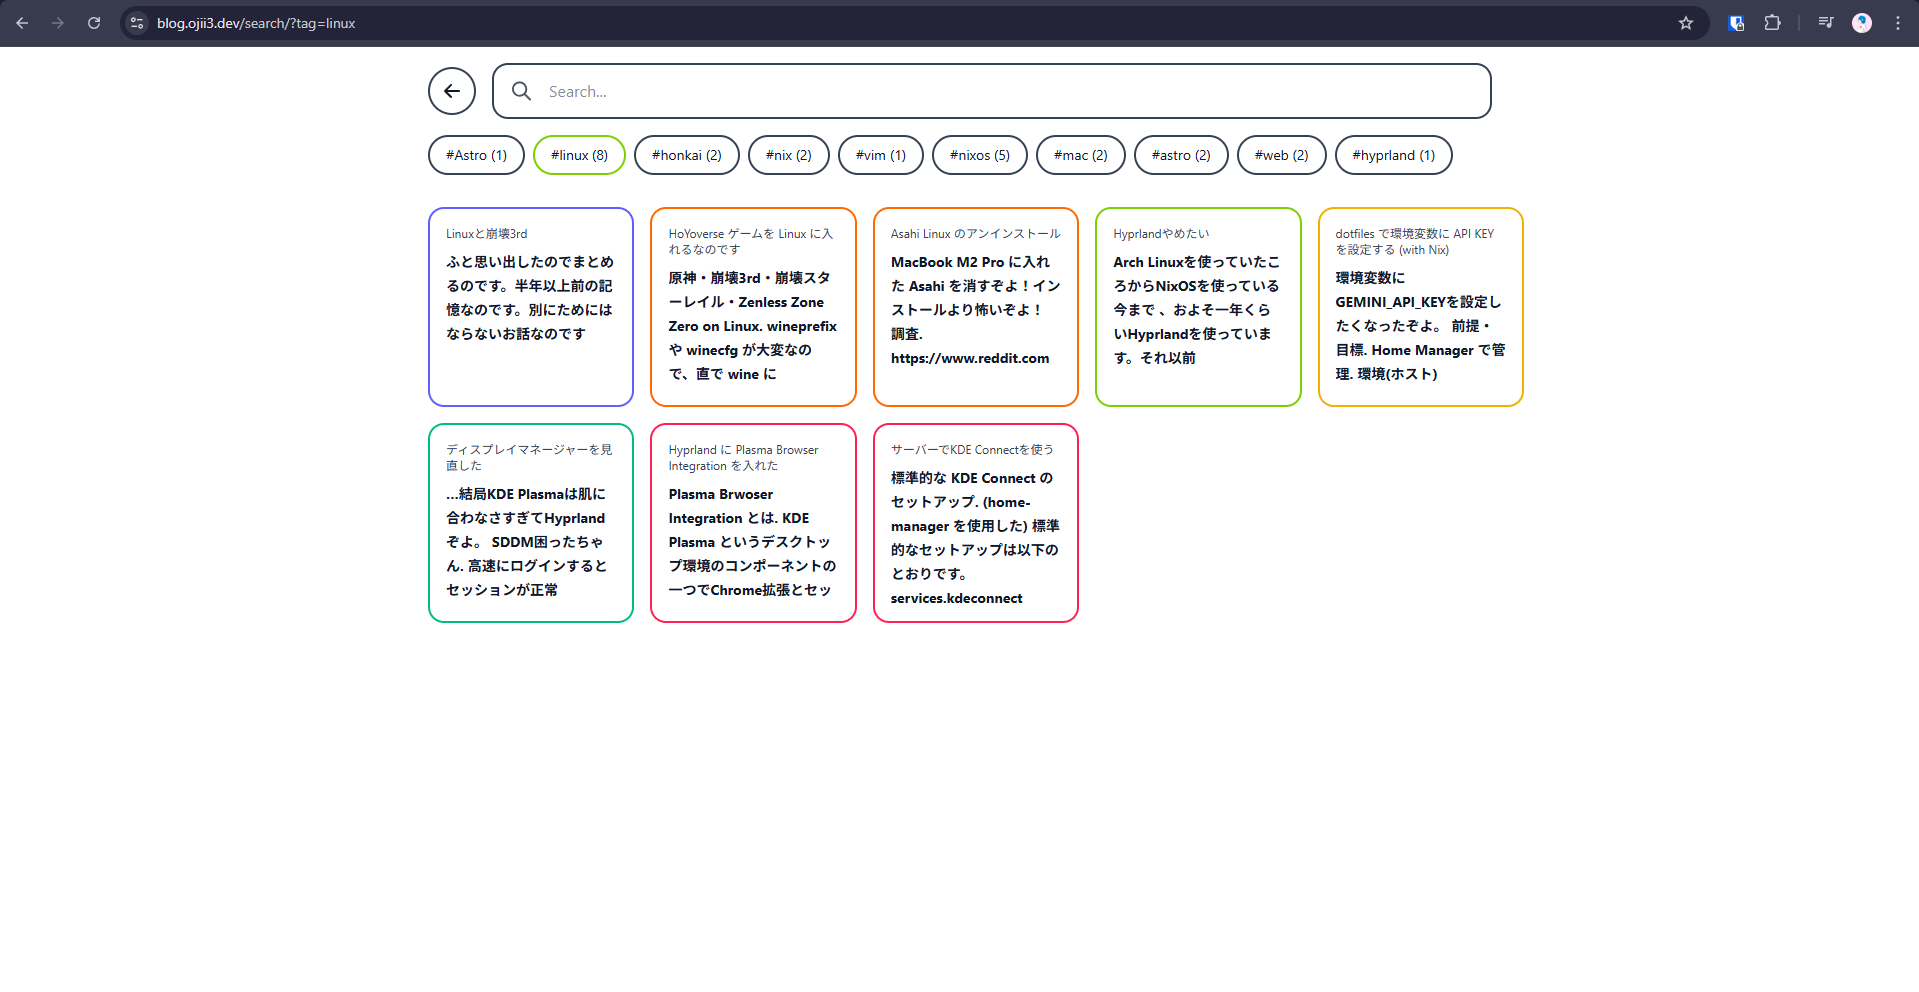Reload the current page
The height and width of the screenshot is (992, 1919).
click(x=94, y=23)
